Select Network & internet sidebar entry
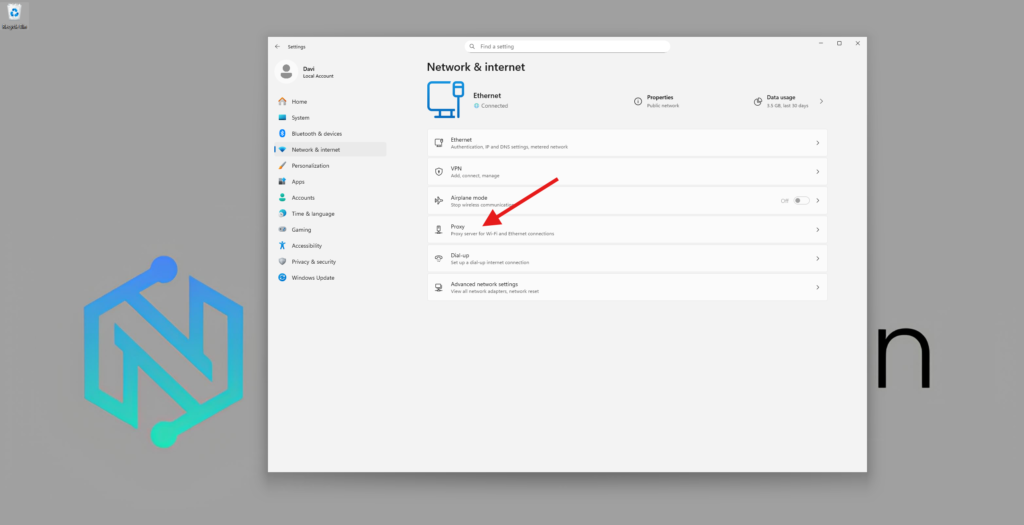1024x525 pixels. point(330,150)
